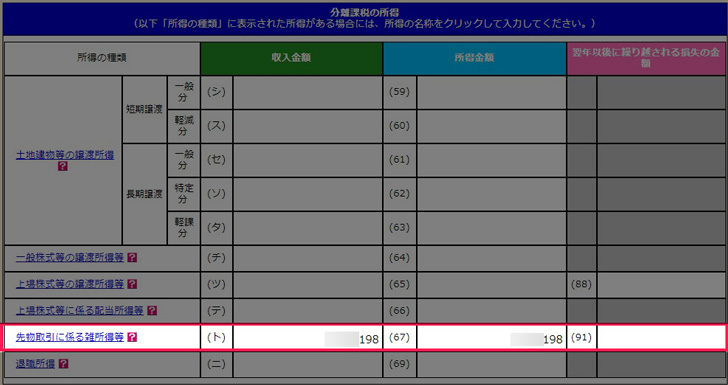Open the 上場株式等に係る配当所得等 link
The width and height of the screenshot is (728, 385).
pos(79,311)
